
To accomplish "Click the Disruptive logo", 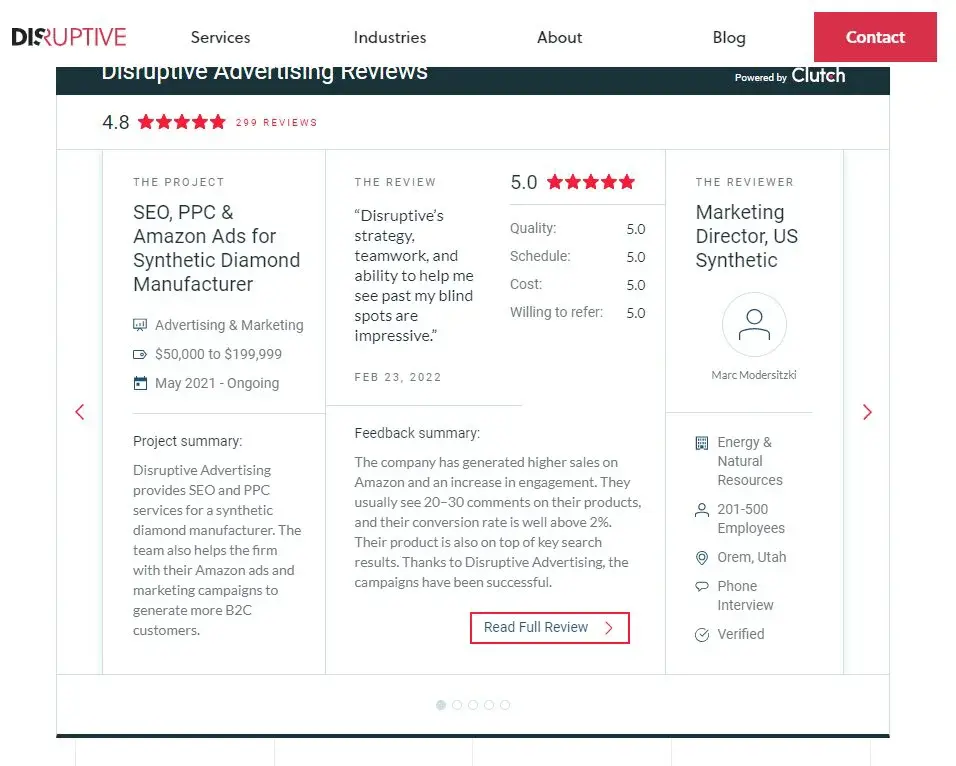I will click(x=69, y=37).
